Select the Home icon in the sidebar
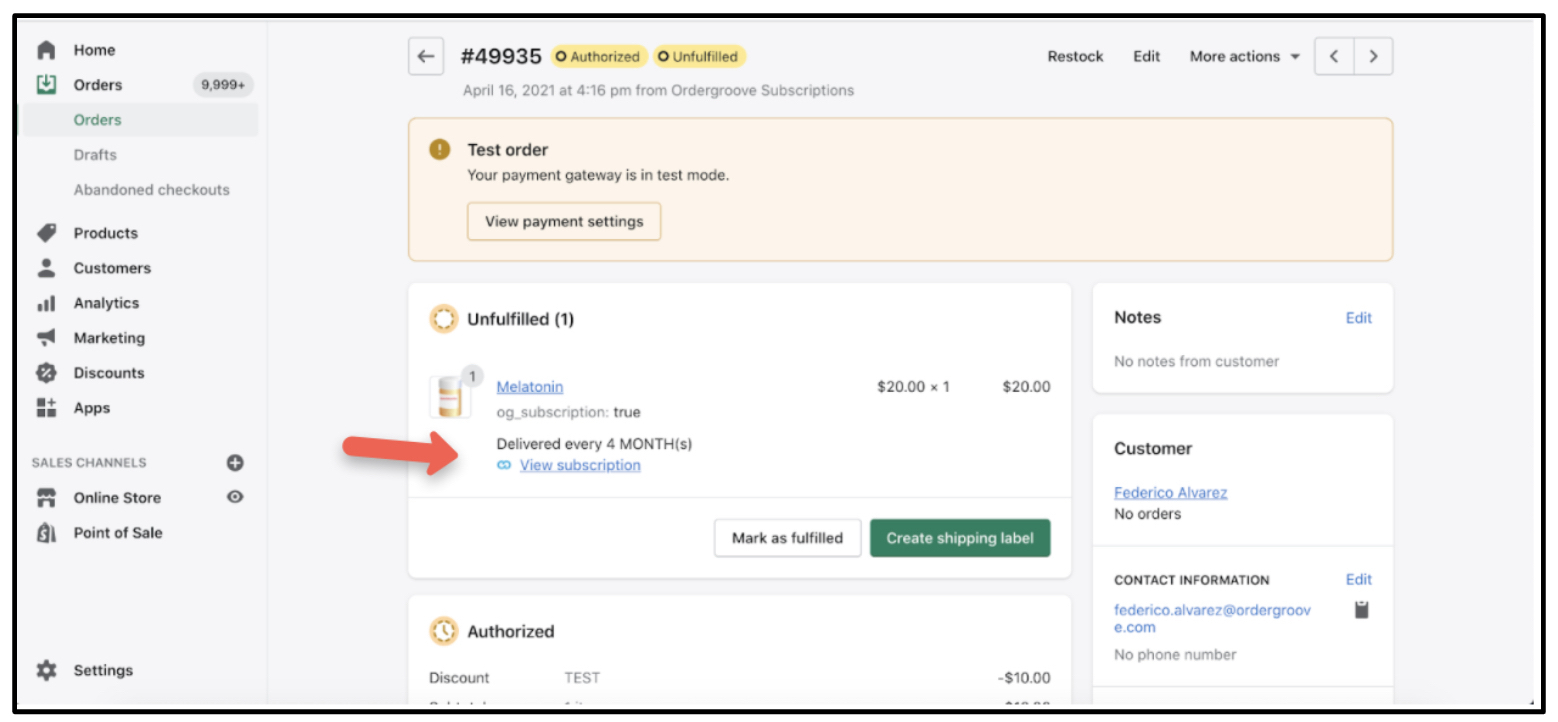The height and width of the screenshot is (722, 1558). pyautogui.click(x=48, y=49)
